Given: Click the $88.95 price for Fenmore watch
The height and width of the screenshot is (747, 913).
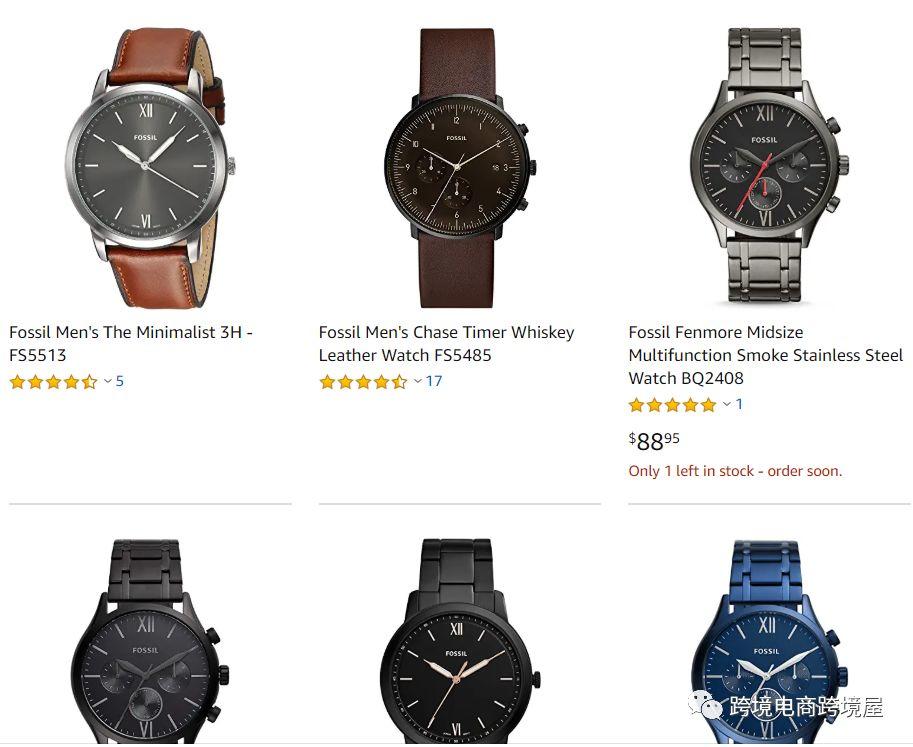Looking at the screenshot, I should coord(654,441).
